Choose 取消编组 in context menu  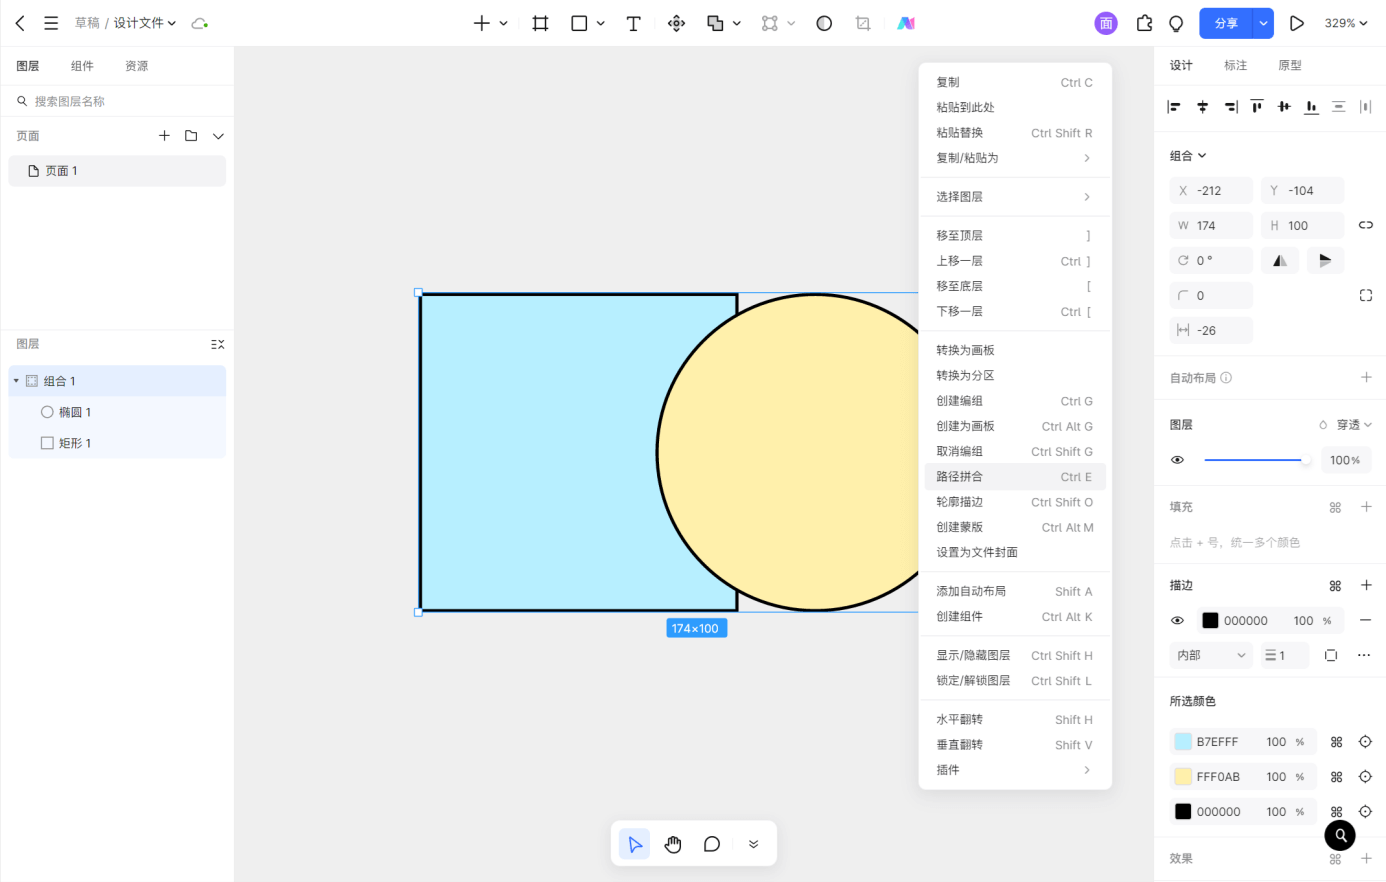click(x=1015, y=452)
